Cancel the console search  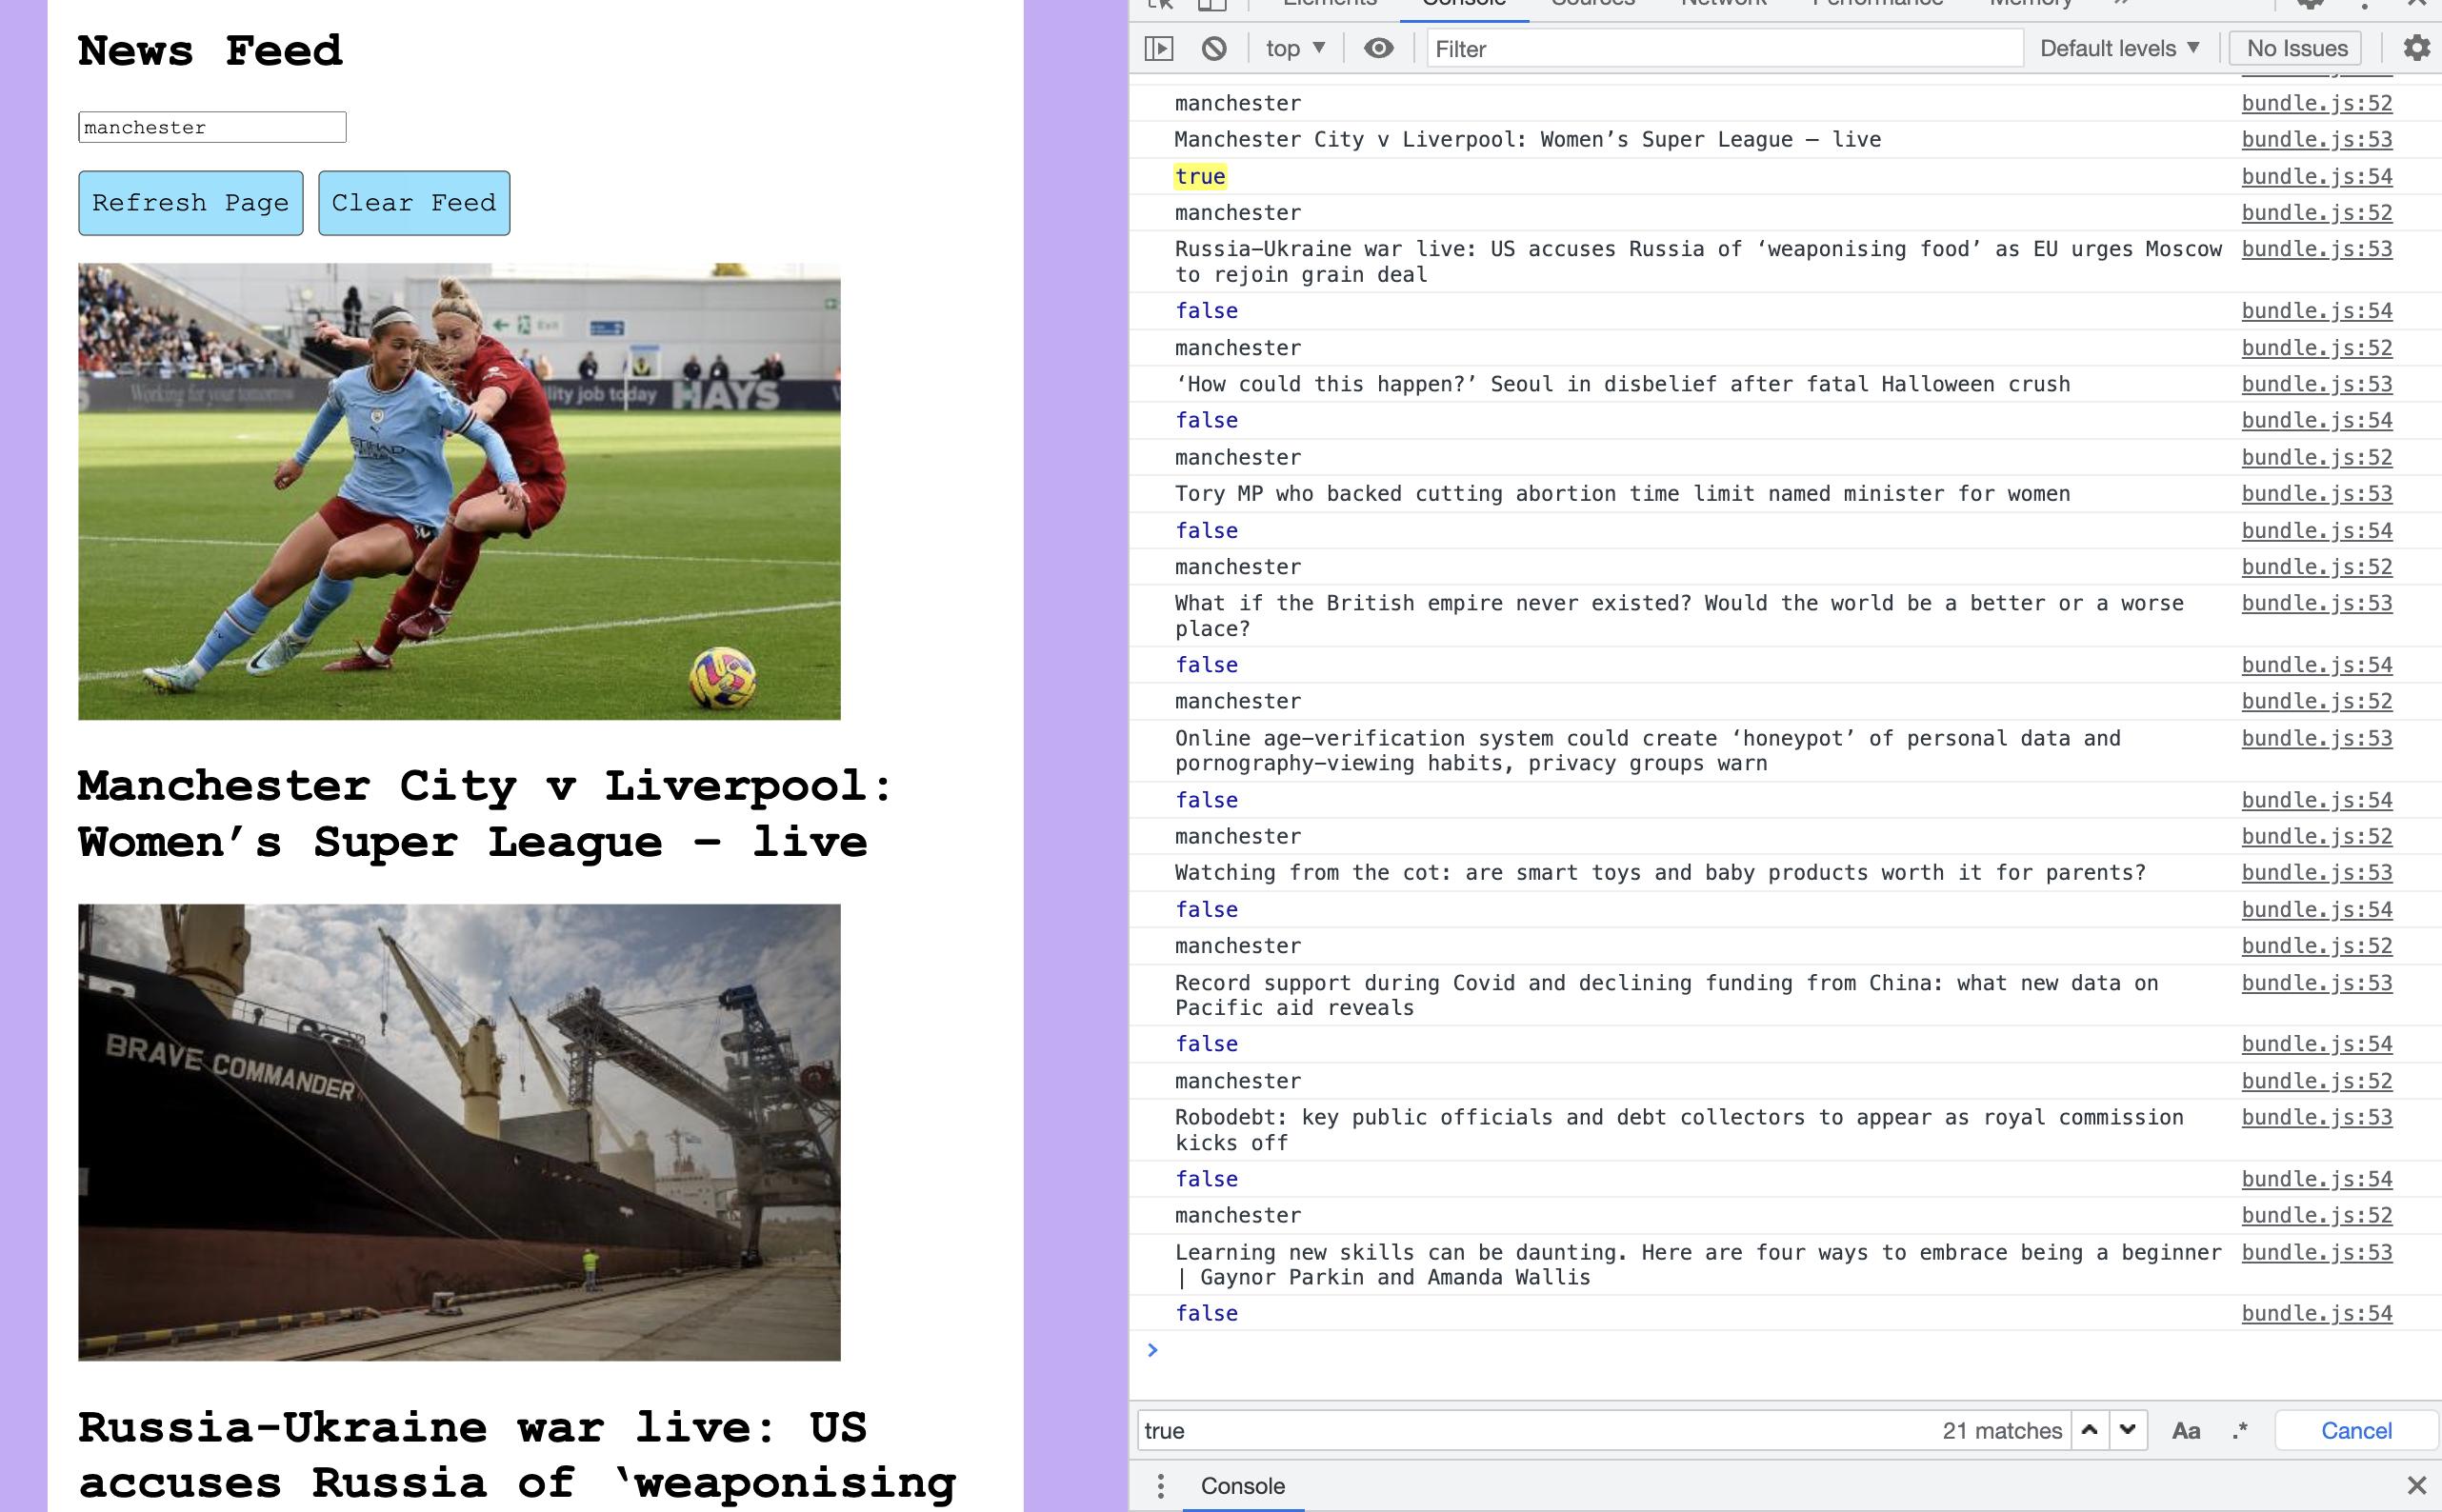point(2355,1431)
